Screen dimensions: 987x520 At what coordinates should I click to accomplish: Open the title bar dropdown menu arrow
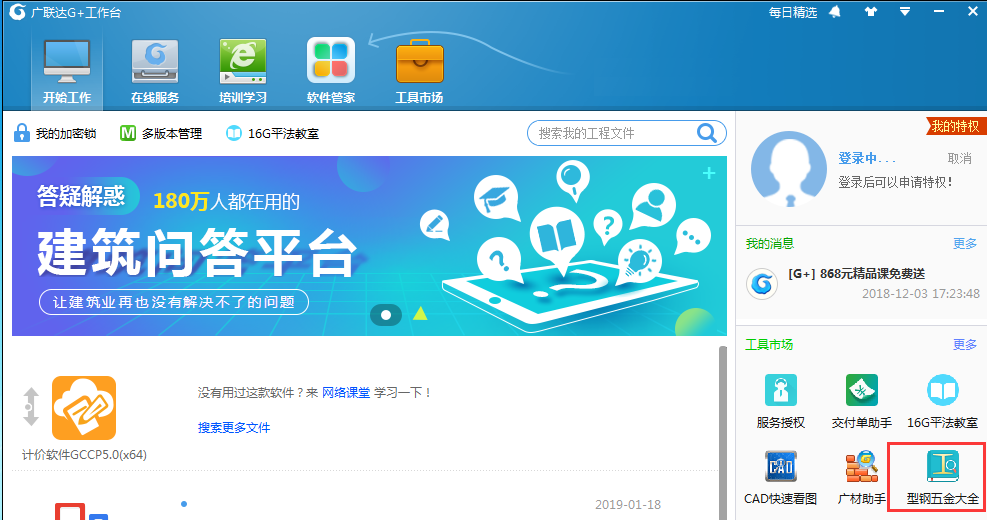pyautogui.click(x=905, y=11)
